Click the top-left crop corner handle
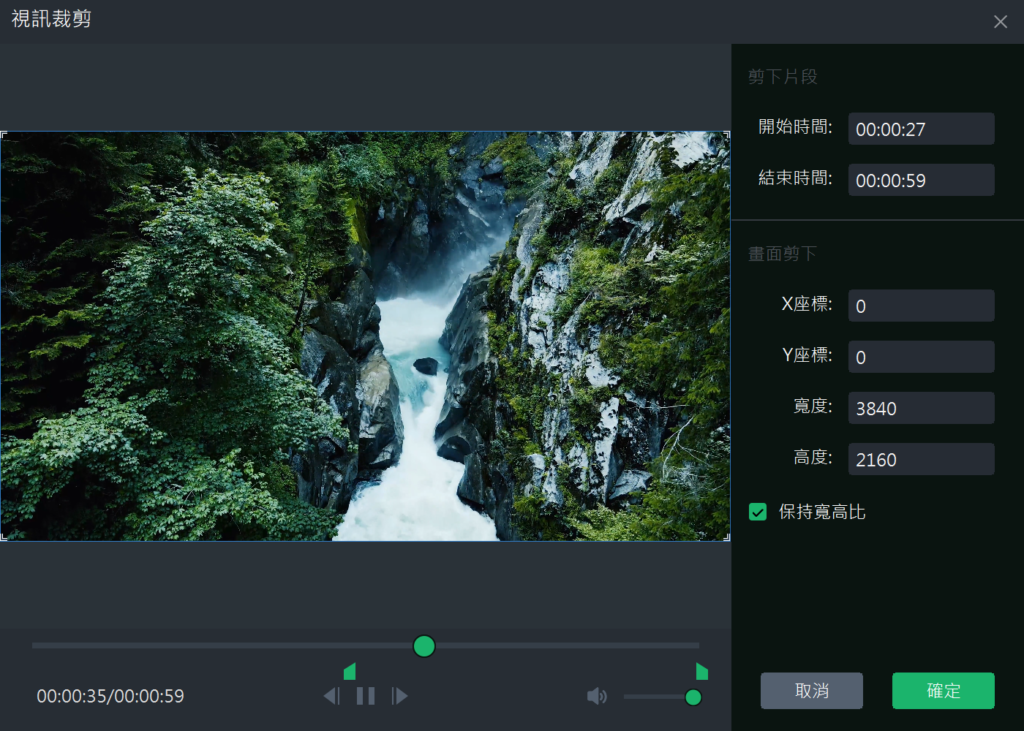1024x731 pixels. click(x=3, y=135)
